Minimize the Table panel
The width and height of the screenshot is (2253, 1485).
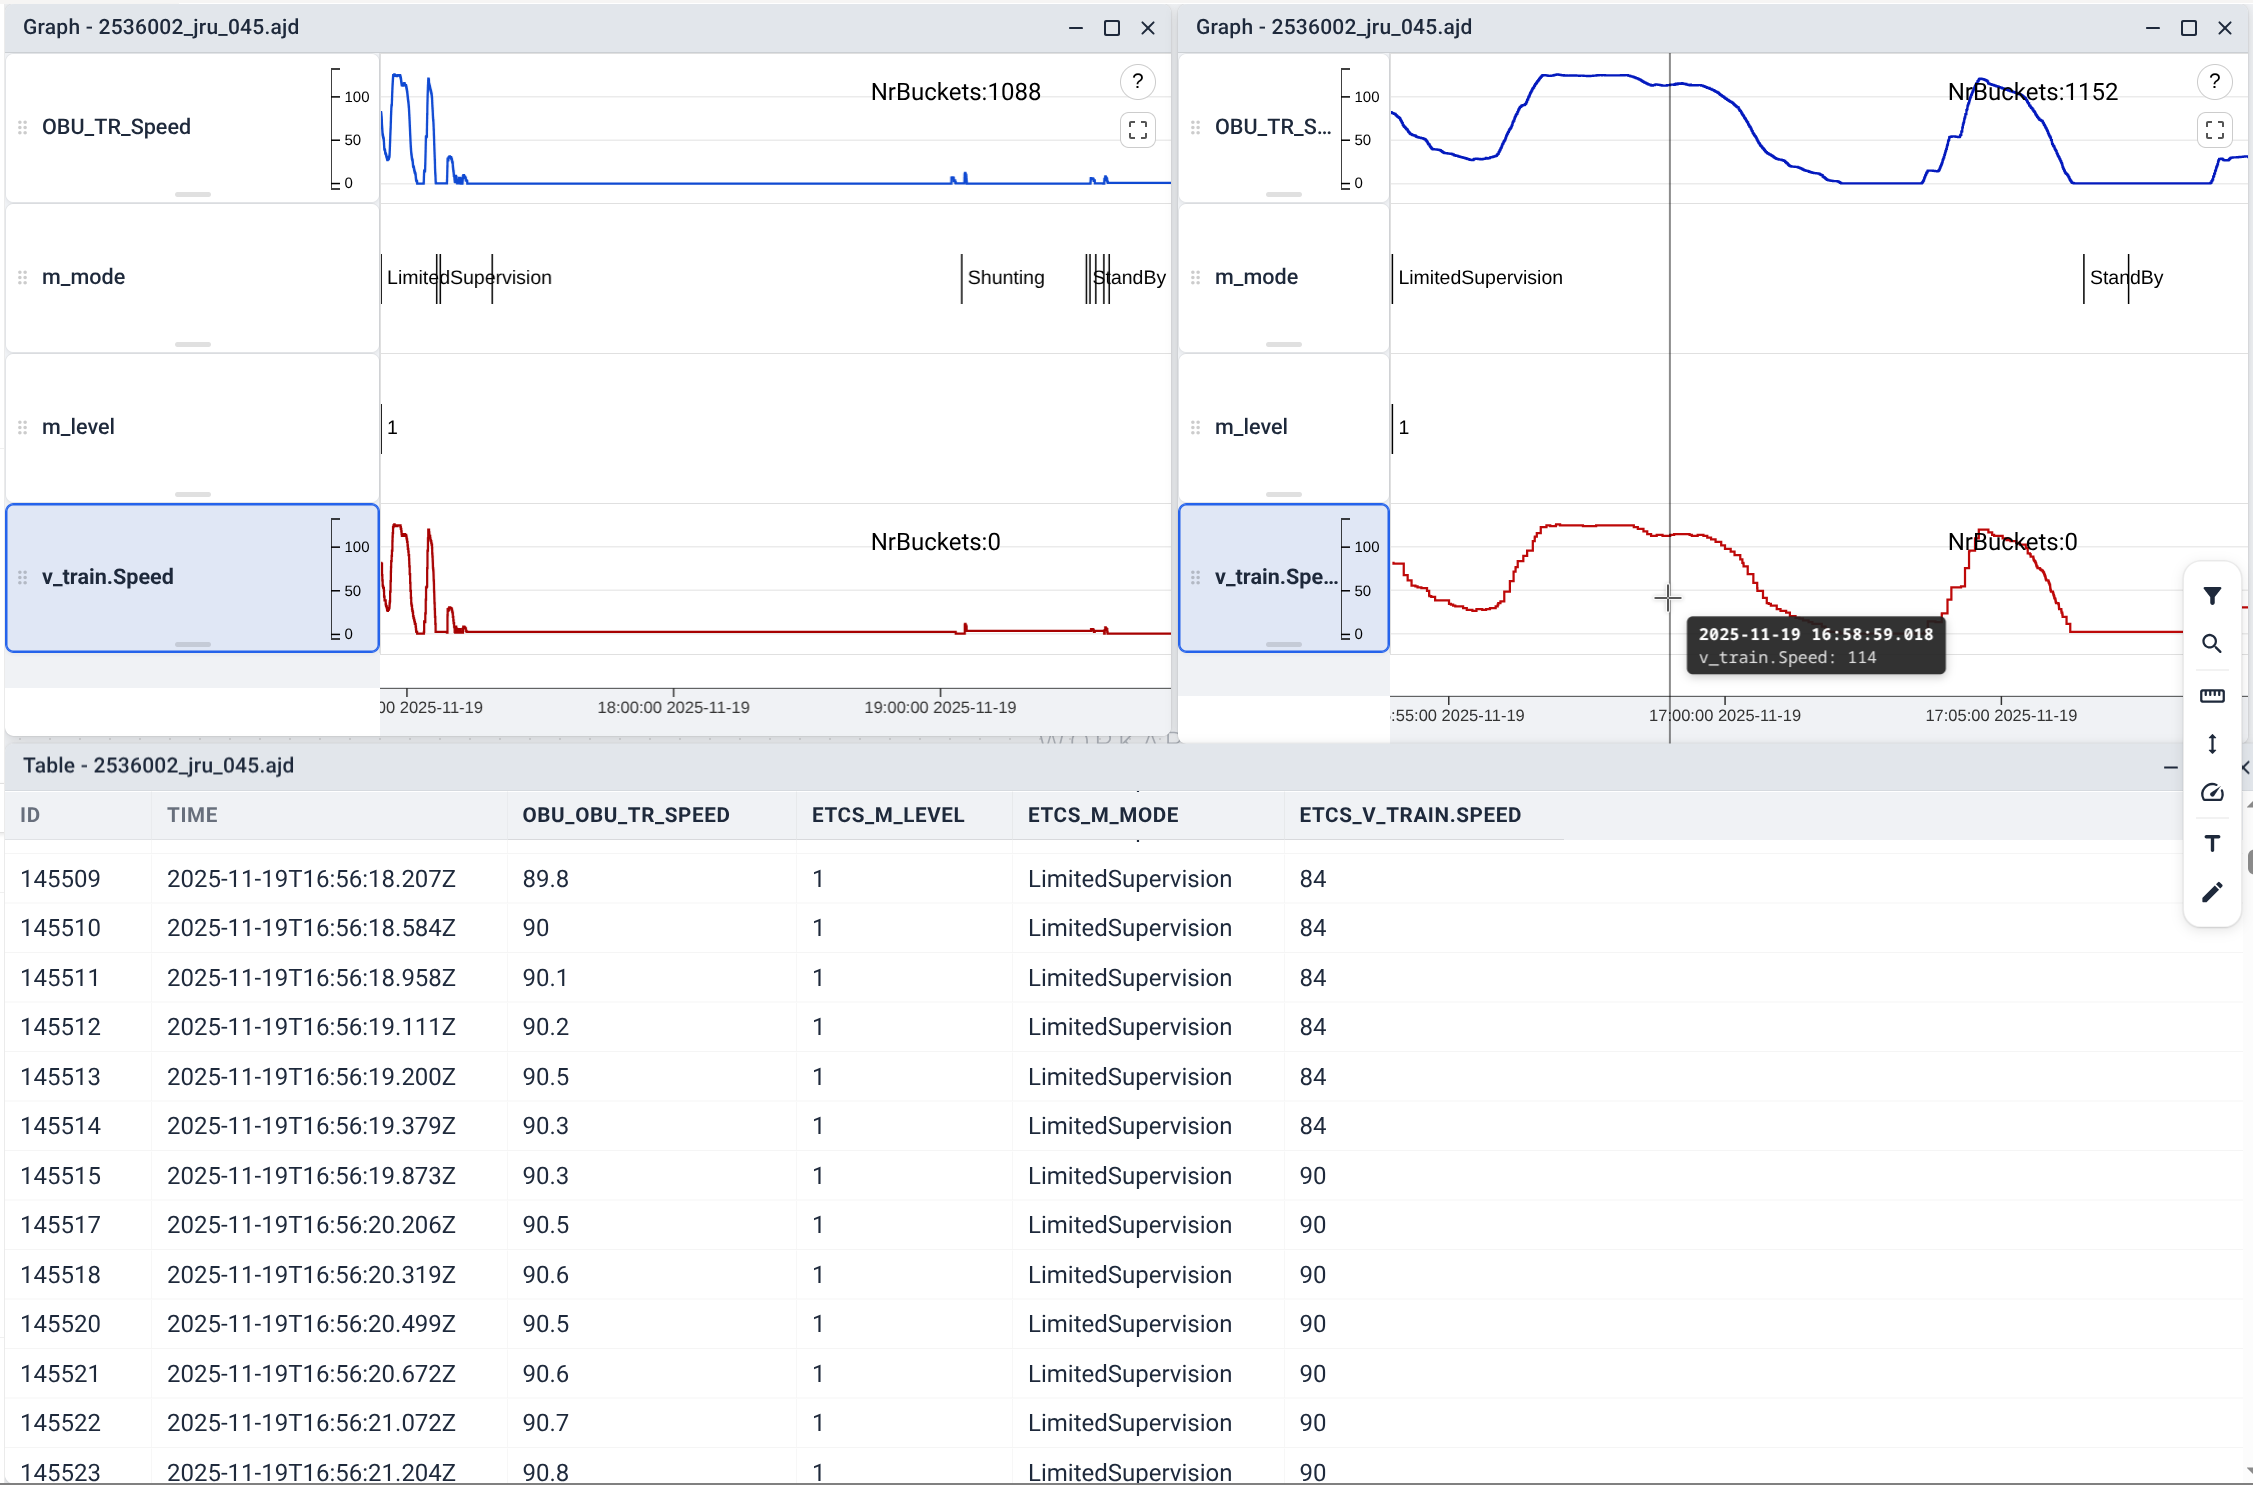point(2170,767)
